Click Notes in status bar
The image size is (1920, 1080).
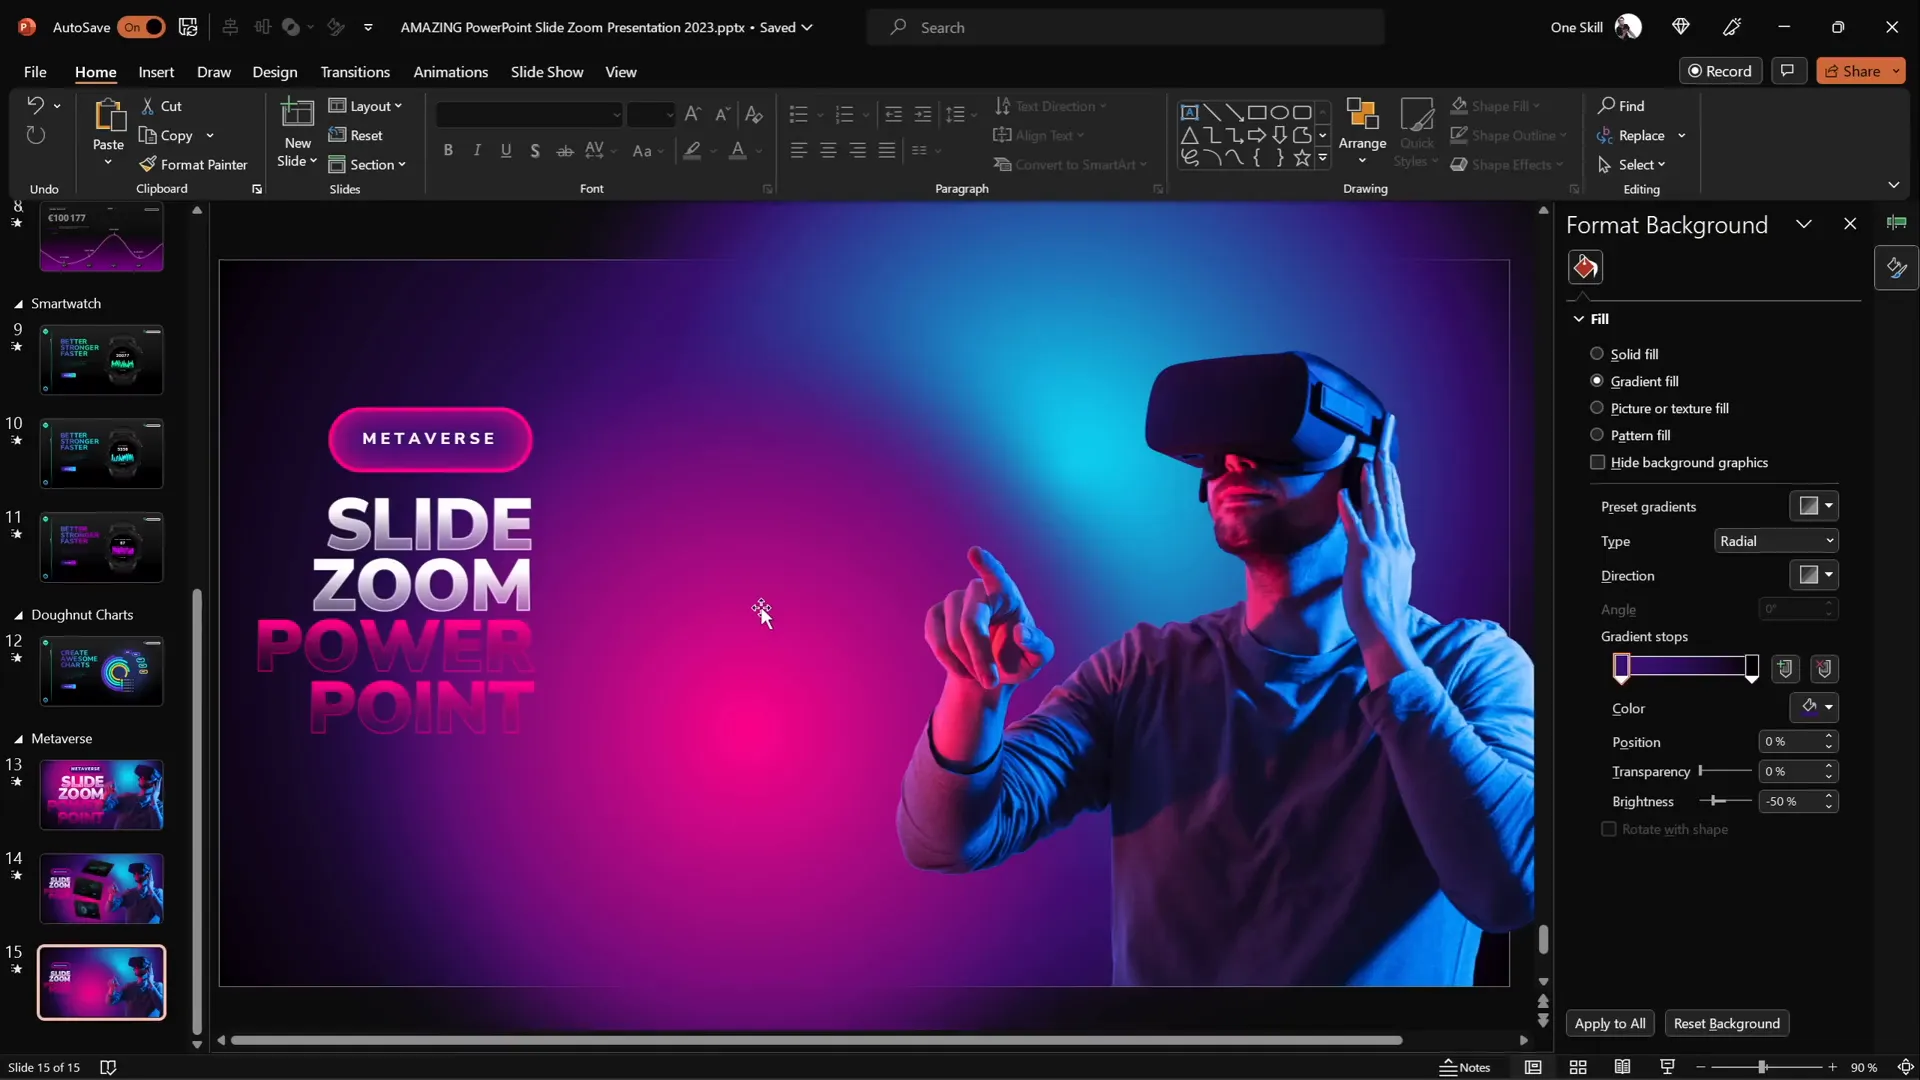pos(1465,1067)
